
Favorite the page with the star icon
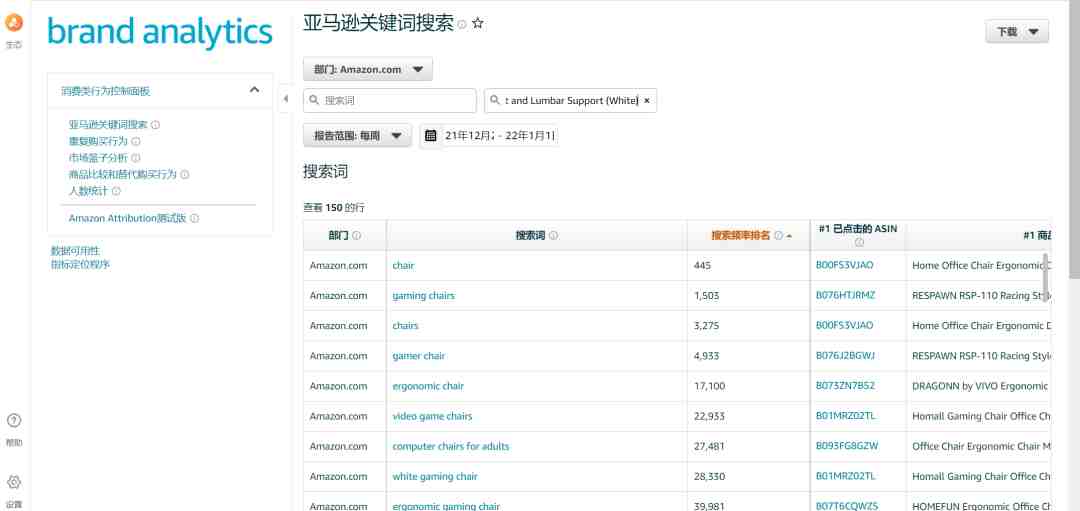478,23
